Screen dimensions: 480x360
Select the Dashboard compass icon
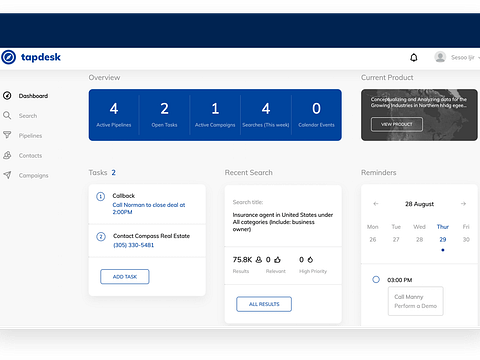(7, 96)
